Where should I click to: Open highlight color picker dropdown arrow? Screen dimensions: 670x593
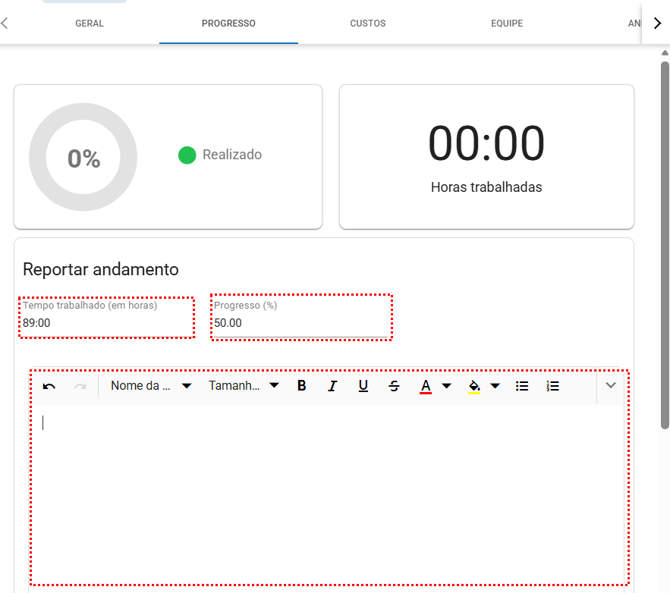tap(495, 386)
